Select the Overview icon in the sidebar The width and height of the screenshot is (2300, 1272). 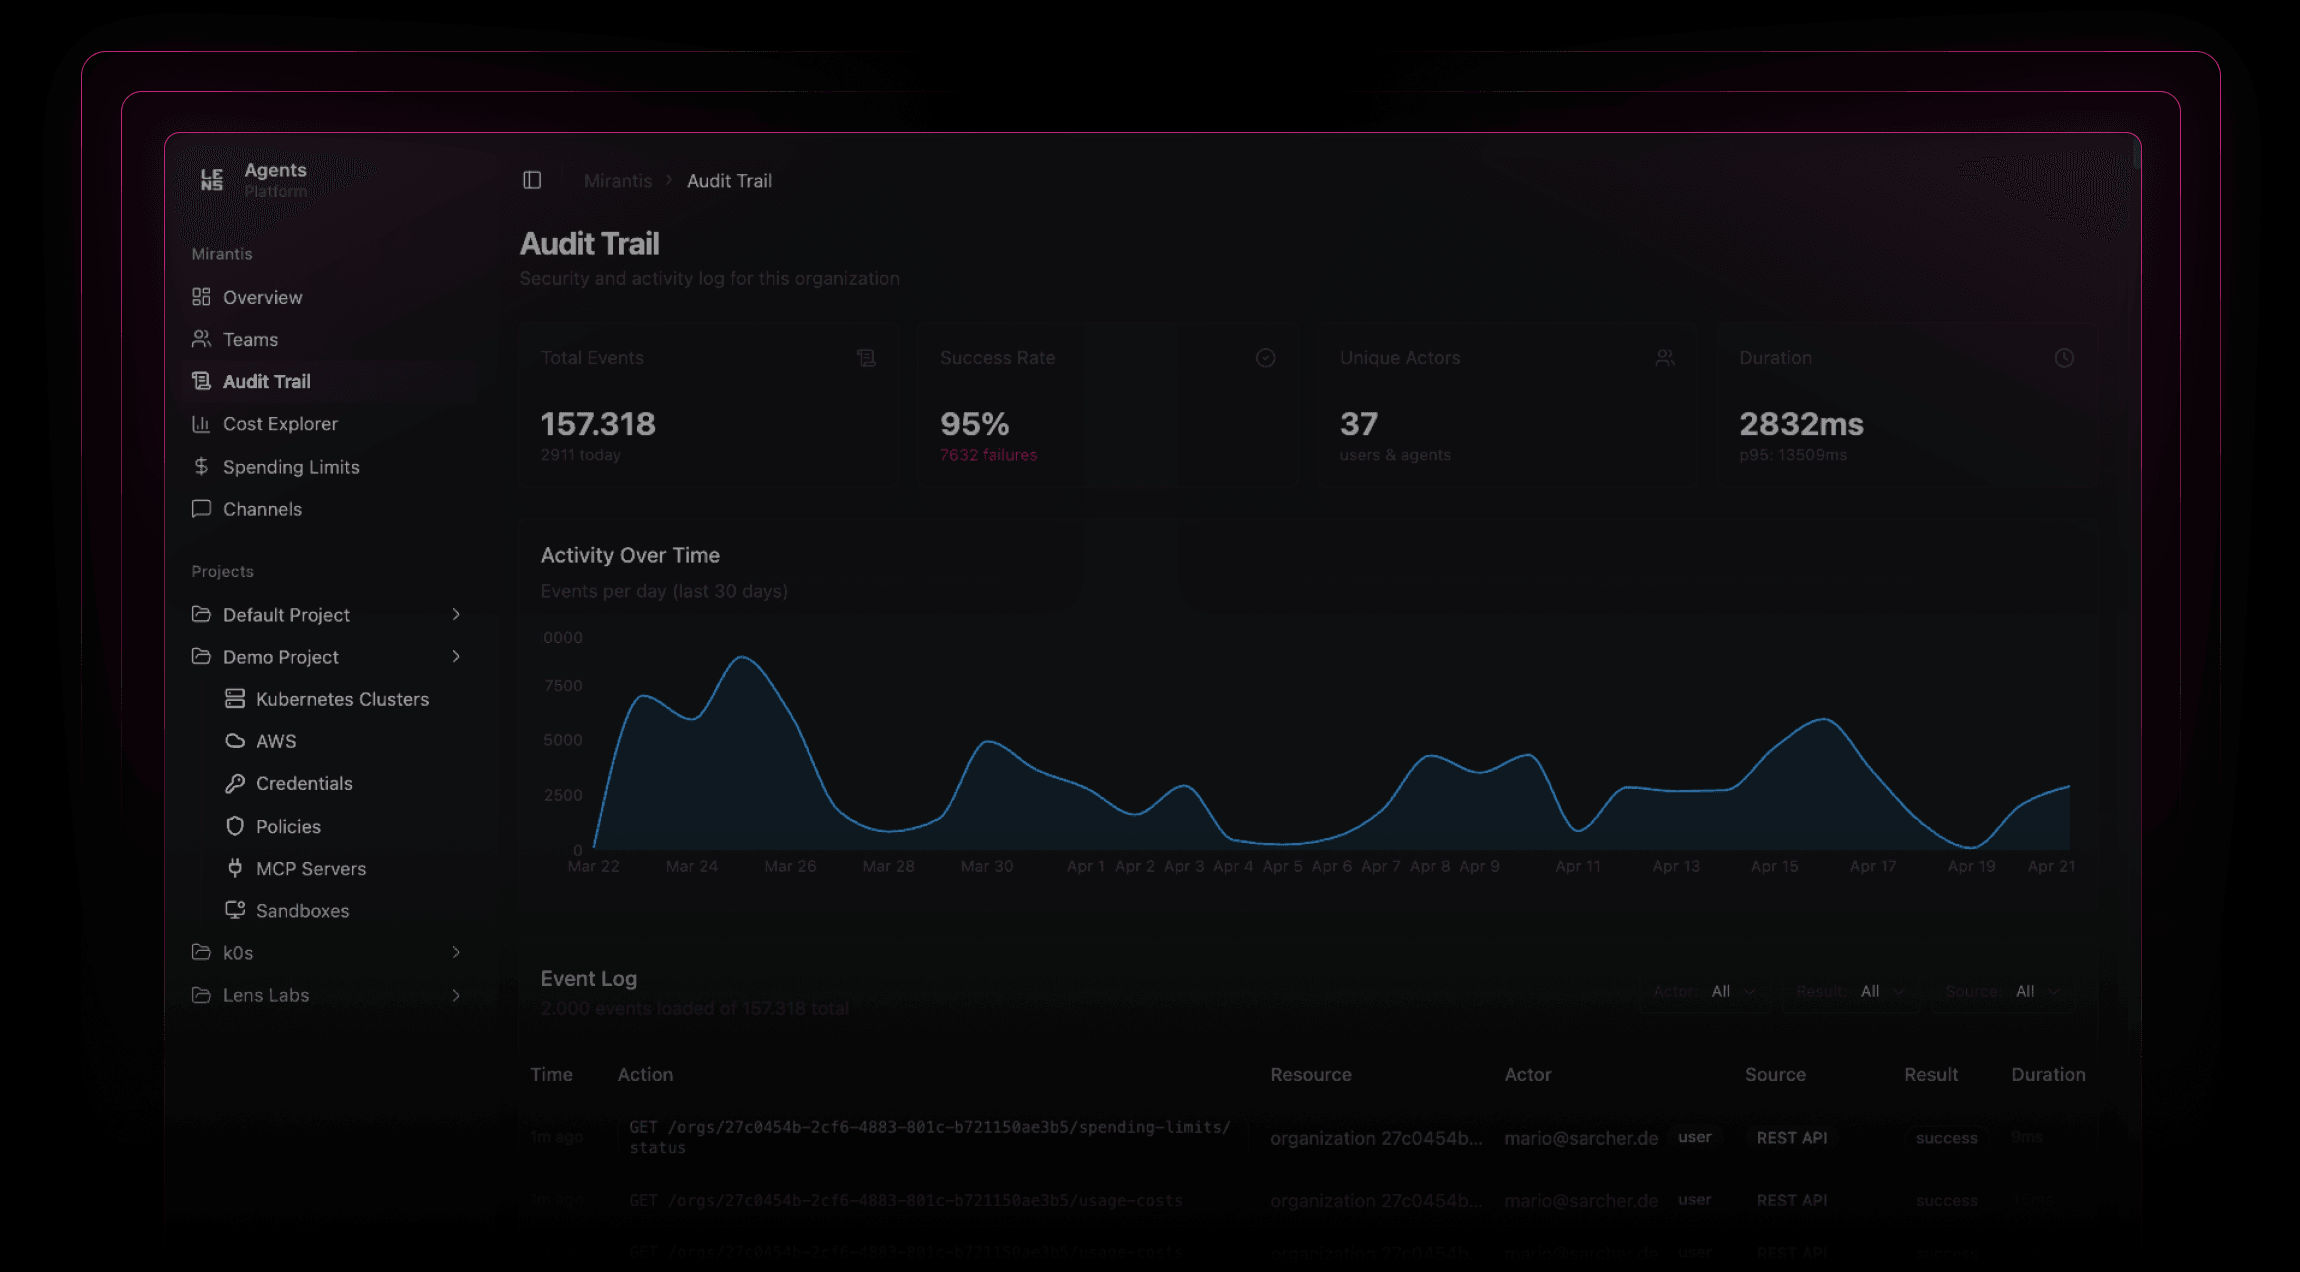202,297
